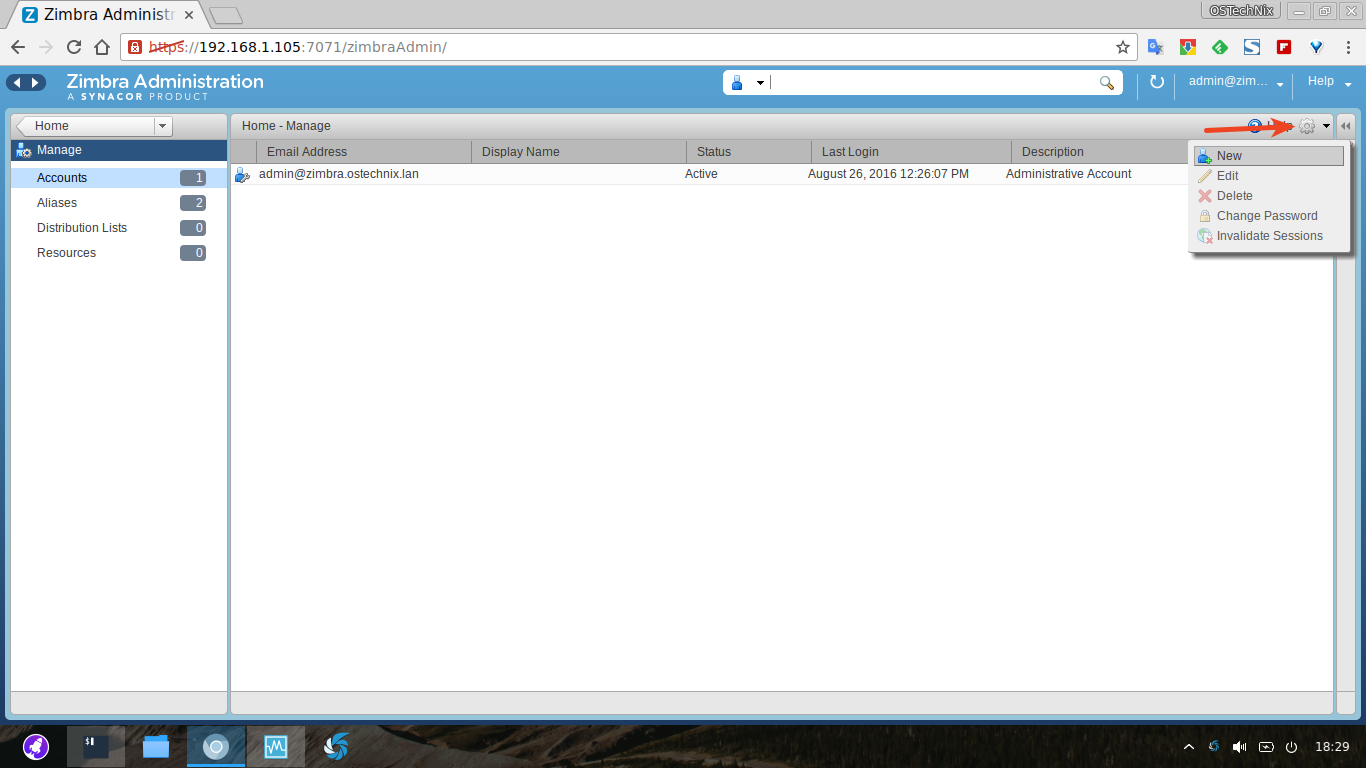Go forward with Zimbra right arrow
Image resolution: width=1366 pixels, height=768 pixels.
[x=36, y=83]
